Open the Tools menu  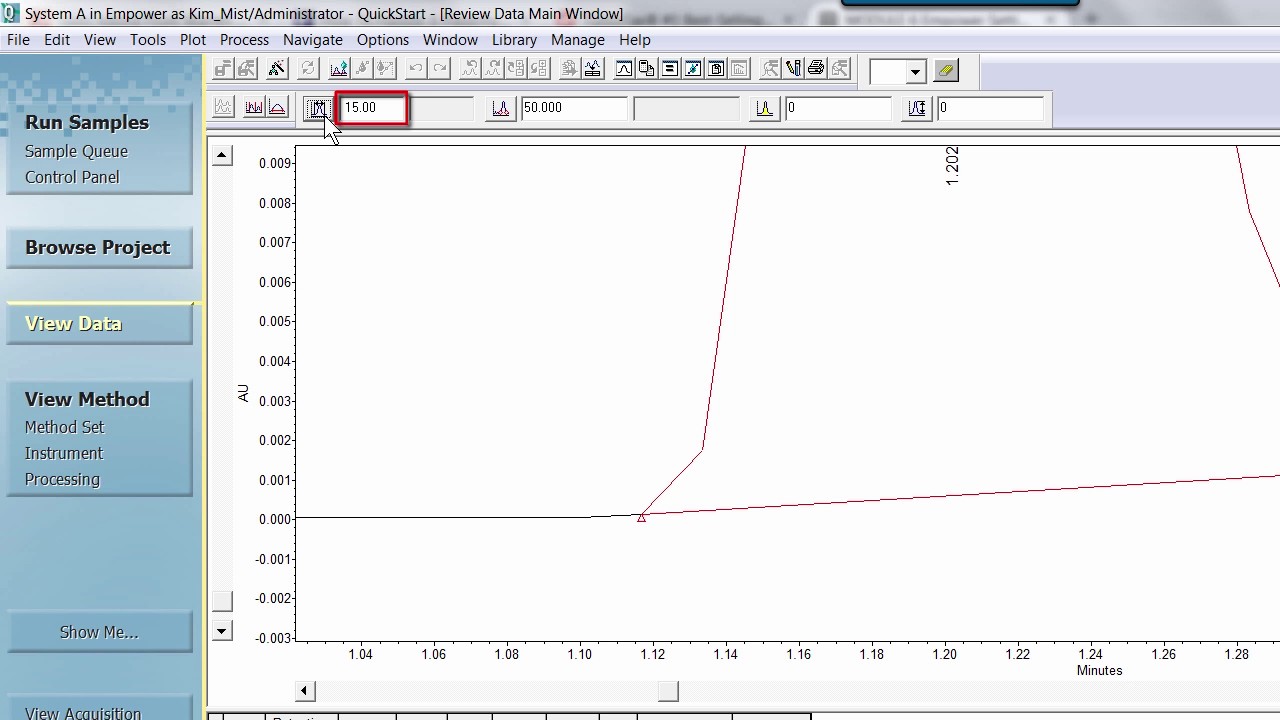148,40
